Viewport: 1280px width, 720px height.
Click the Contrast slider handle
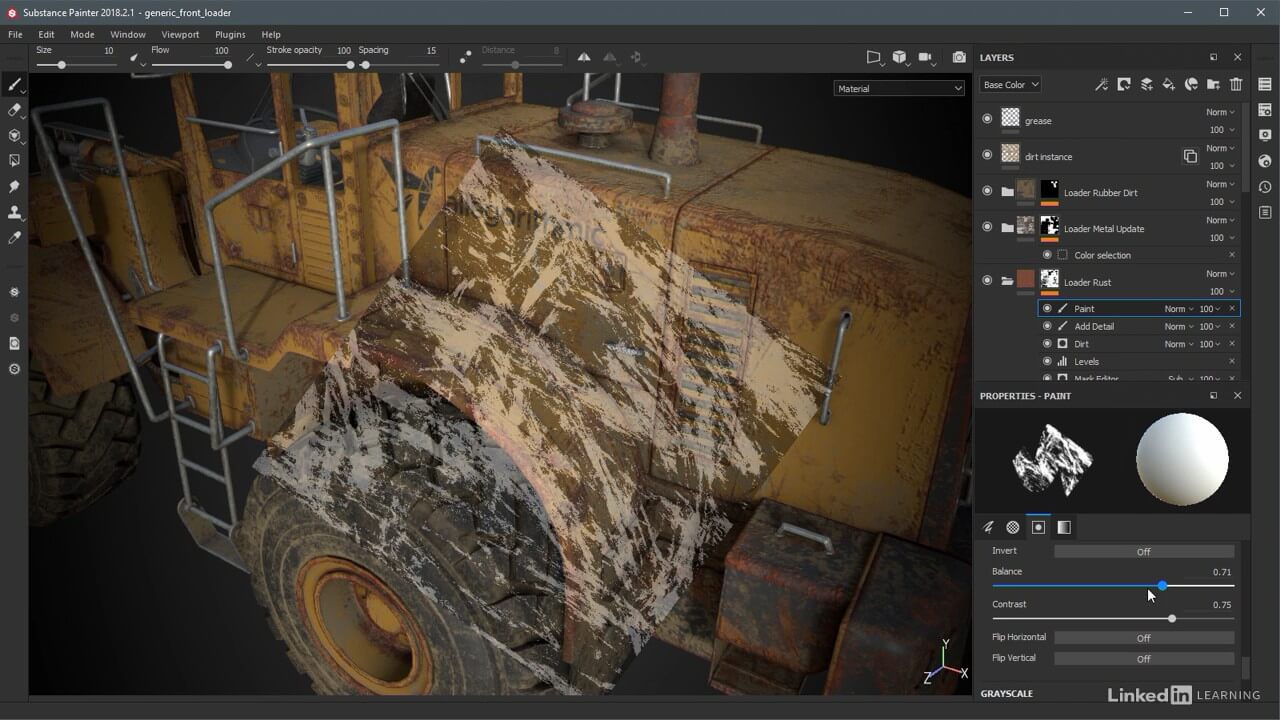1171,619
